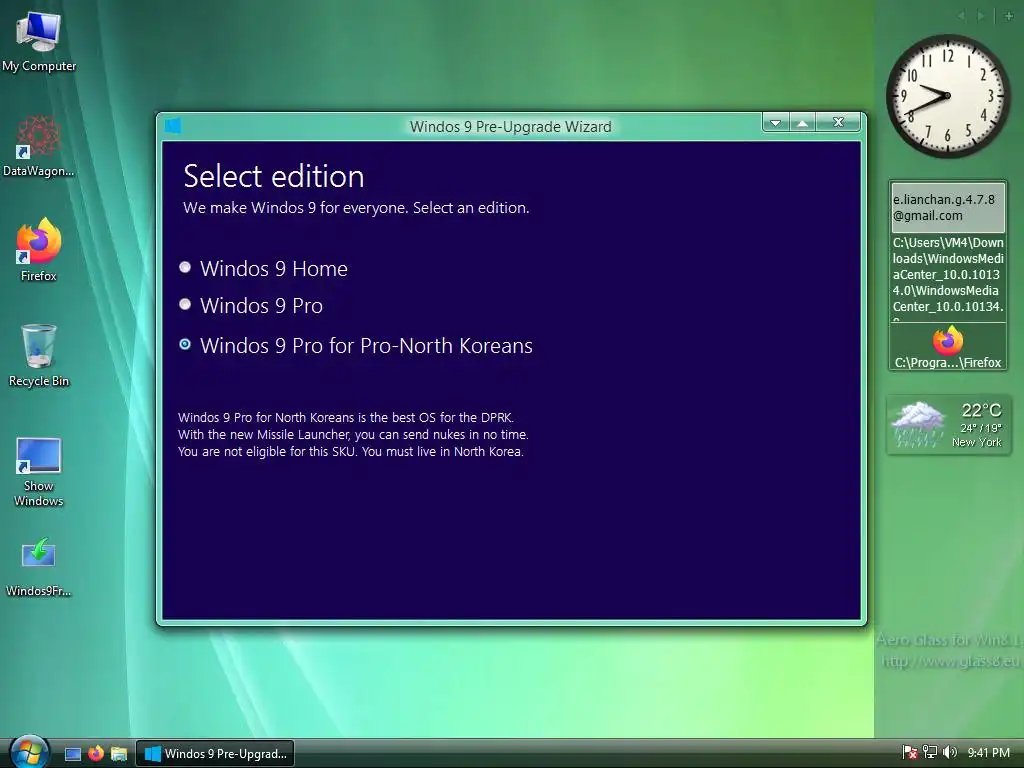Click the Windows logo icon in wizard title bar
1024x768 pixels.
(x=173, y=125)
